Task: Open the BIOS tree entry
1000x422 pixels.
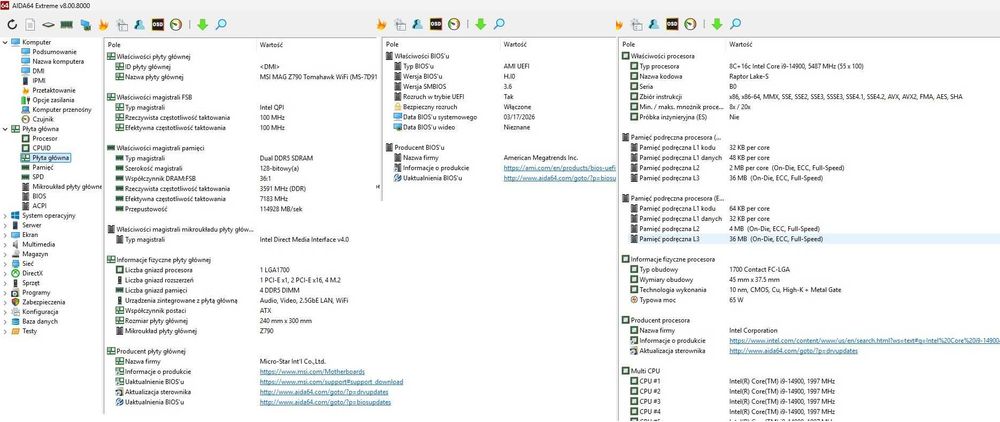Action: 39,196
